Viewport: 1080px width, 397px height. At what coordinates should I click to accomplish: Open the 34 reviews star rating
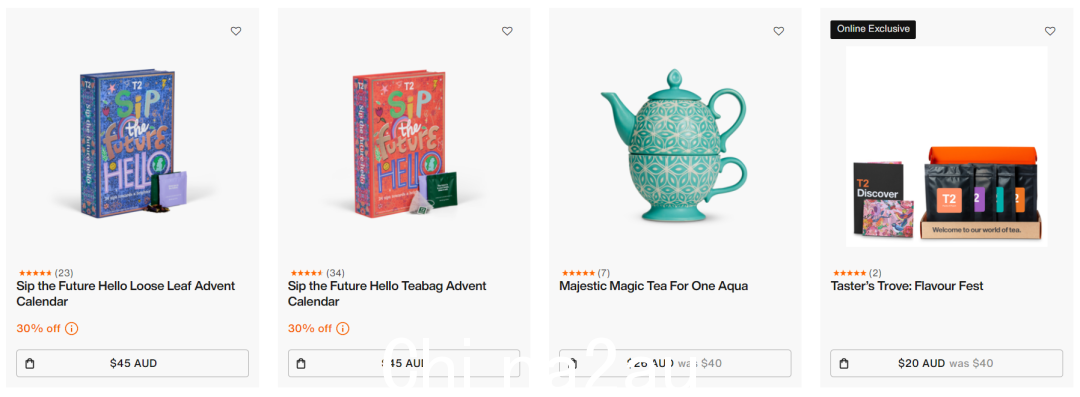tap(316, 273)
